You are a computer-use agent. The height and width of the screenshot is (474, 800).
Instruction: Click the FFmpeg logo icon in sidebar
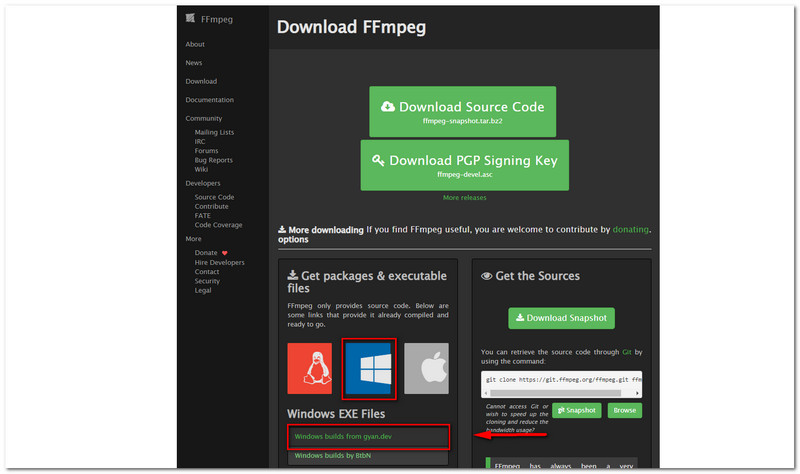pos(190,19)
